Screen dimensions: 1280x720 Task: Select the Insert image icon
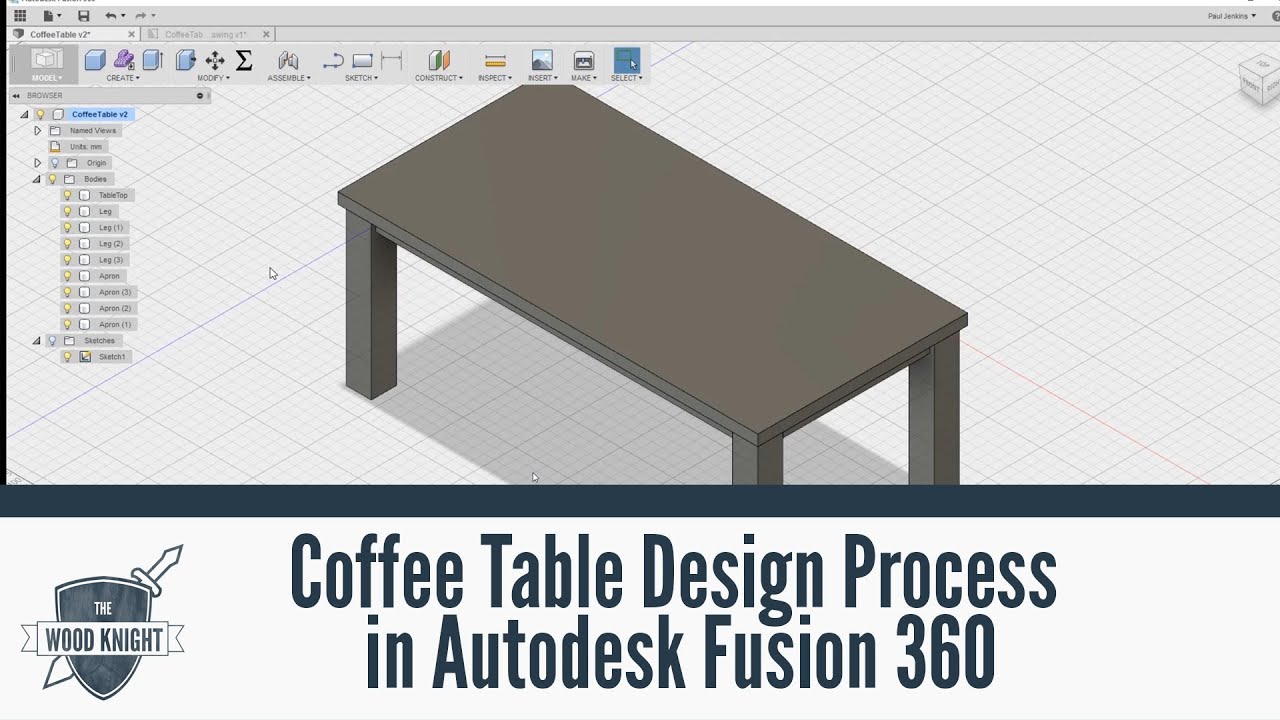point(542,60)
